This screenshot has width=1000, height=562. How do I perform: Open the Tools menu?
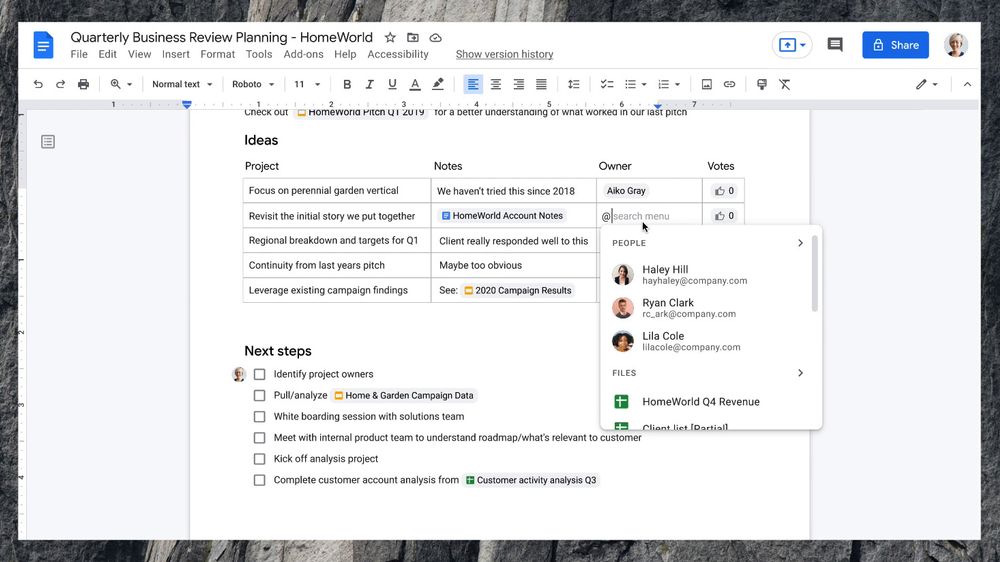[x=259, y=54]
